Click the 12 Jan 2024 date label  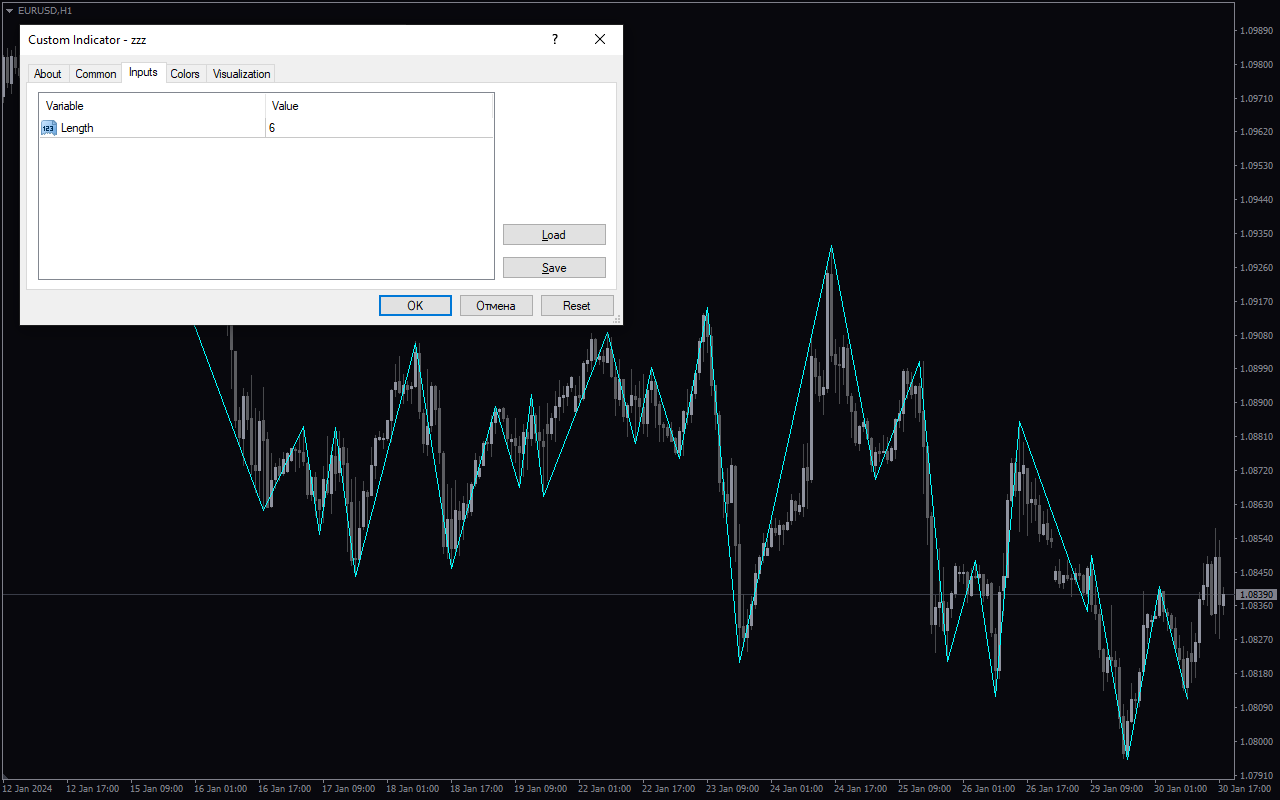(x=29, y=788)
